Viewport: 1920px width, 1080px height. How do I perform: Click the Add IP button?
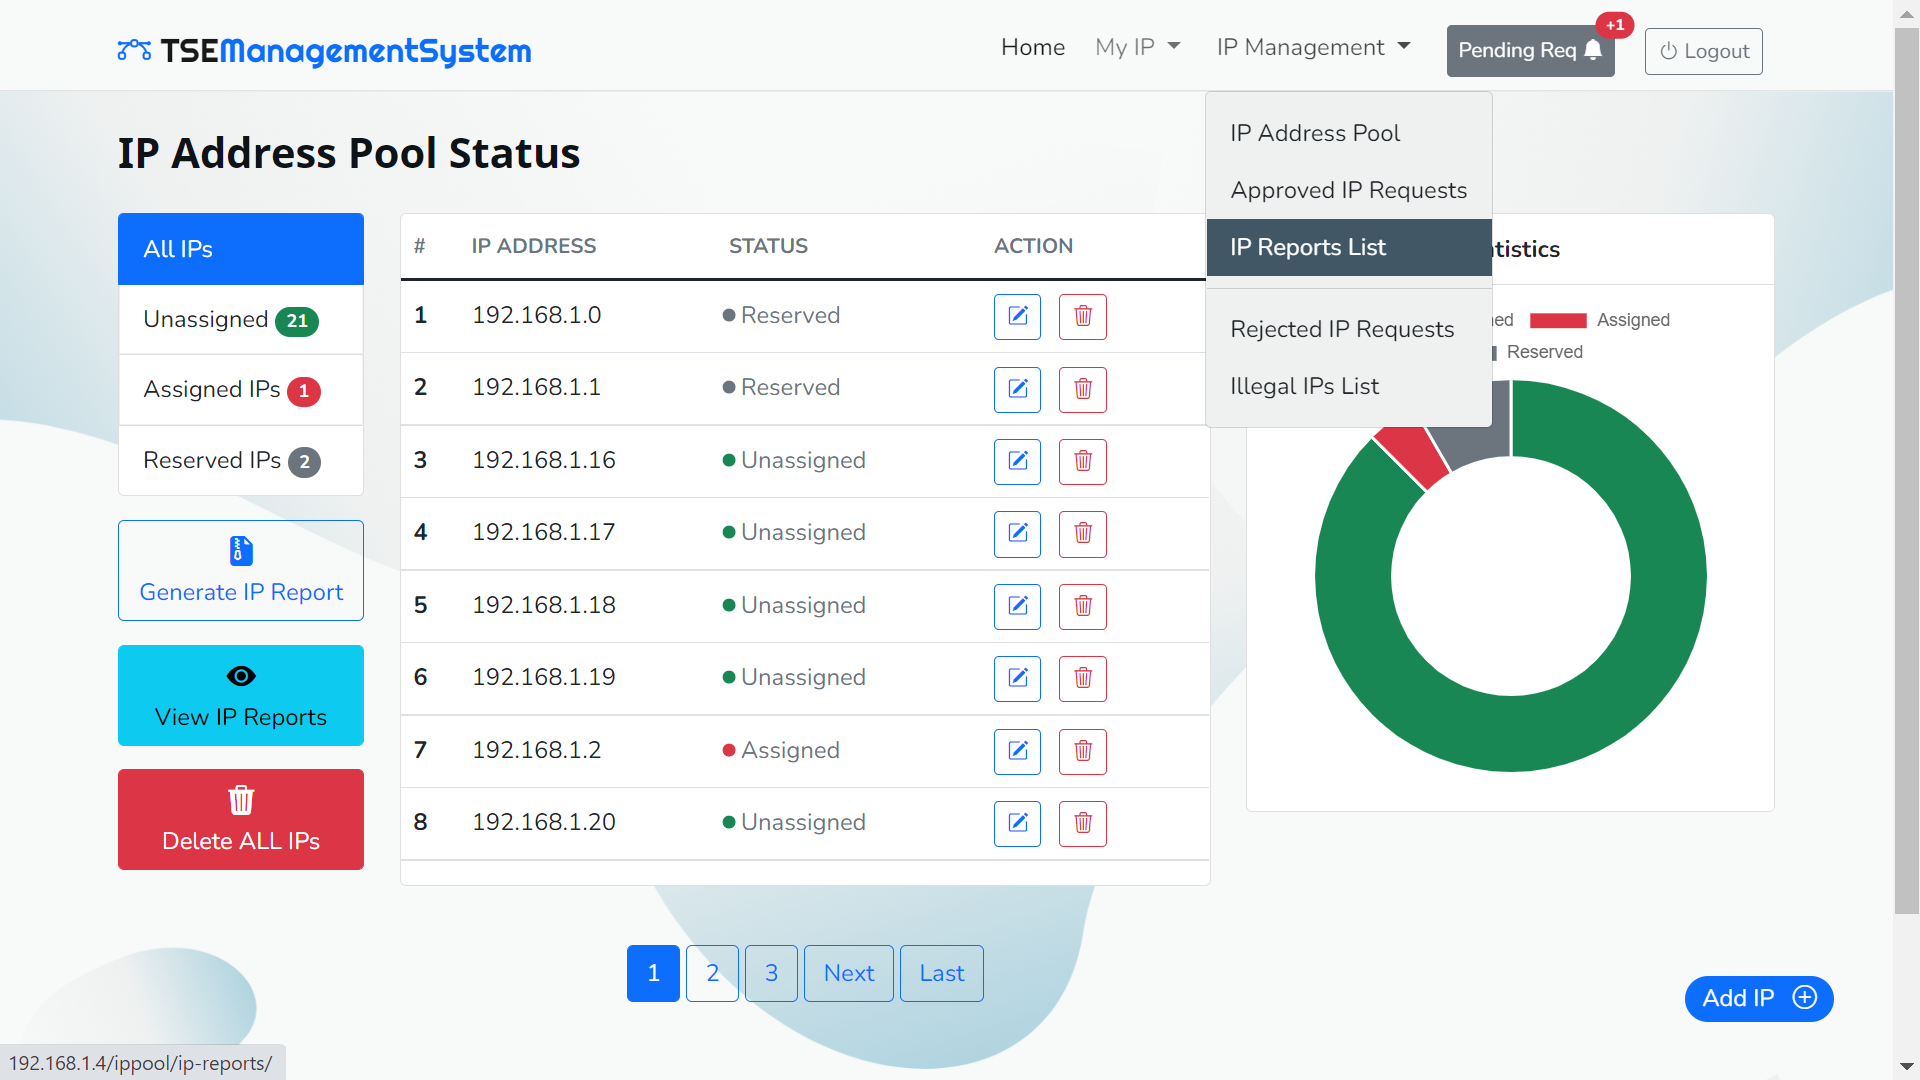[1758, 998]
